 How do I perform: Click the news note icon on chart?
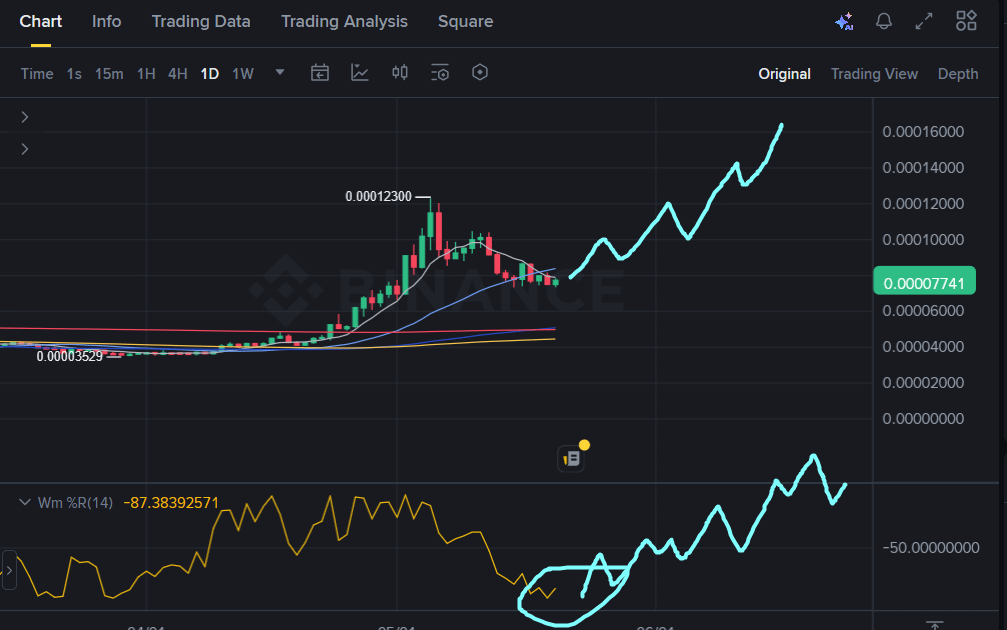click(x=572, y=459)
